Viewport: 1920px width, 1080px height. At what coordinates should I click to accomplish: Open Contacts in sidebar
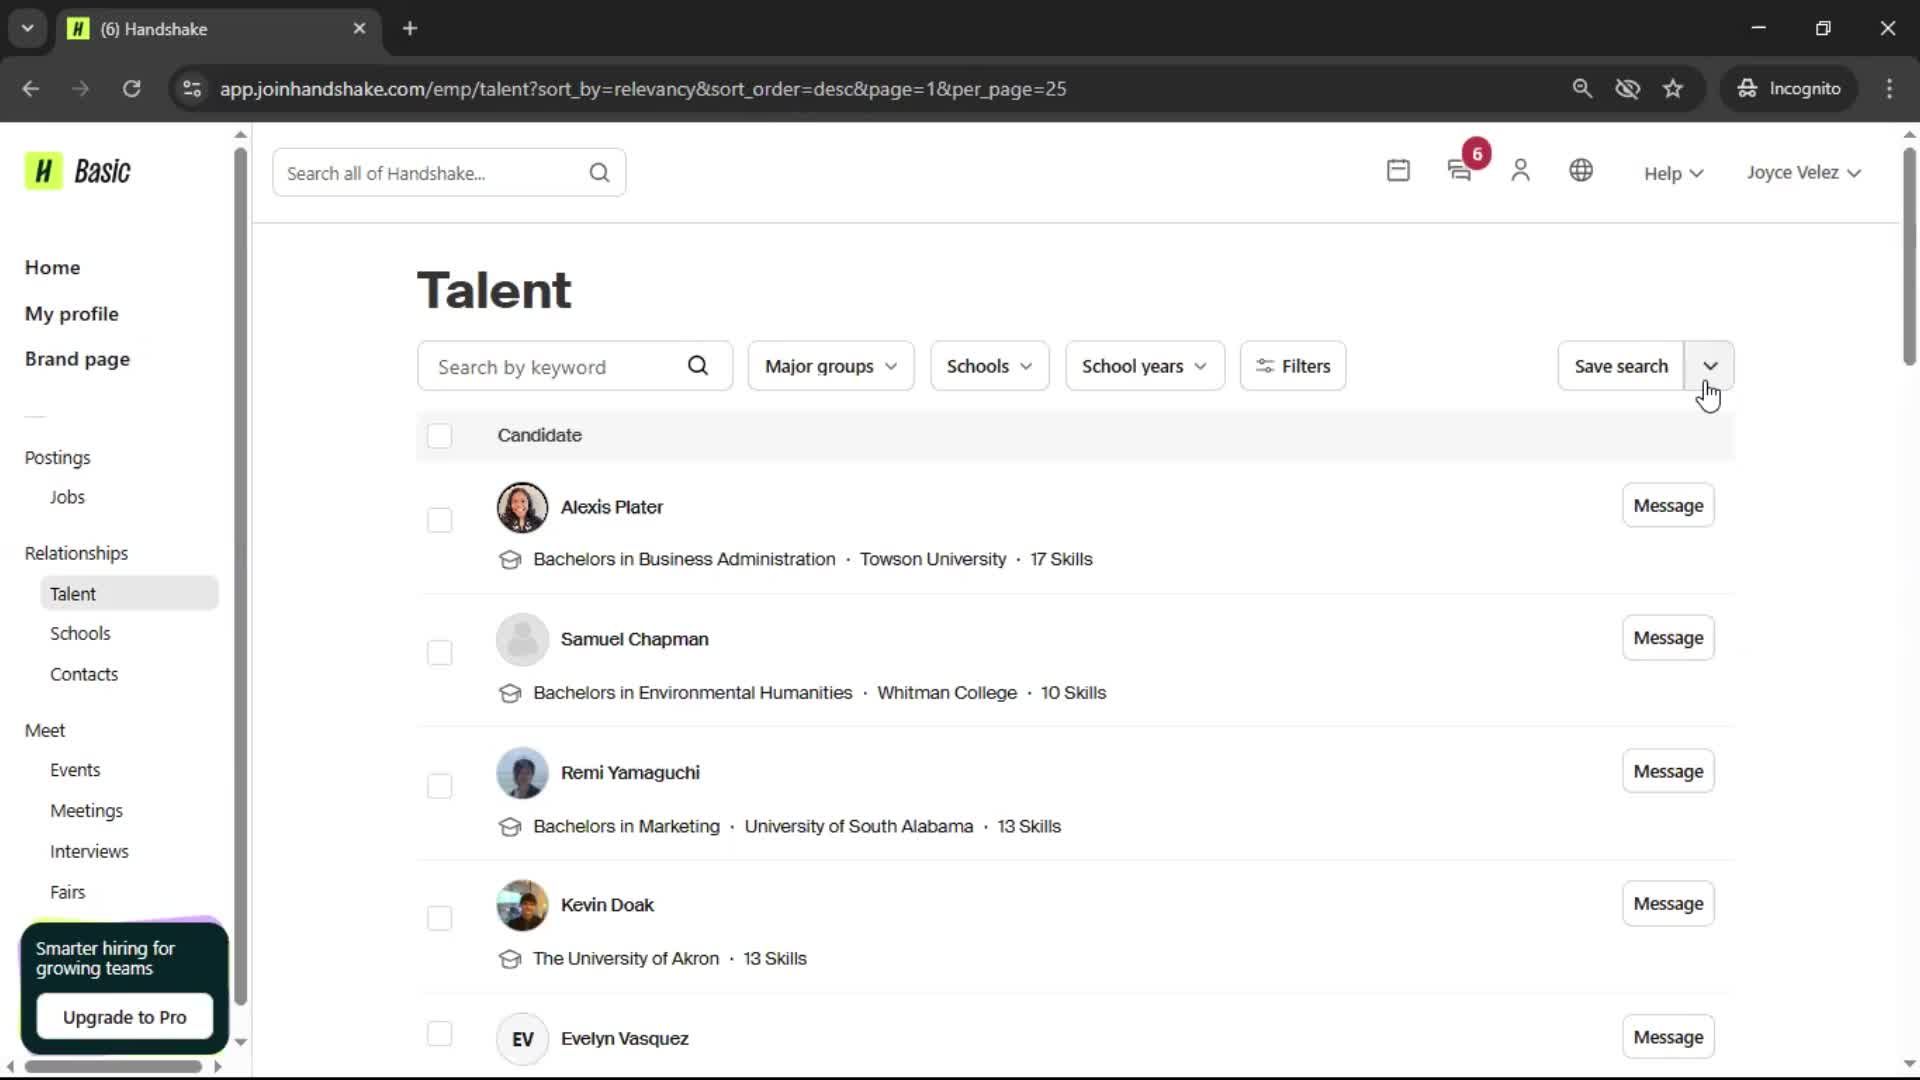pyautogui.click(x=84, y=674)
